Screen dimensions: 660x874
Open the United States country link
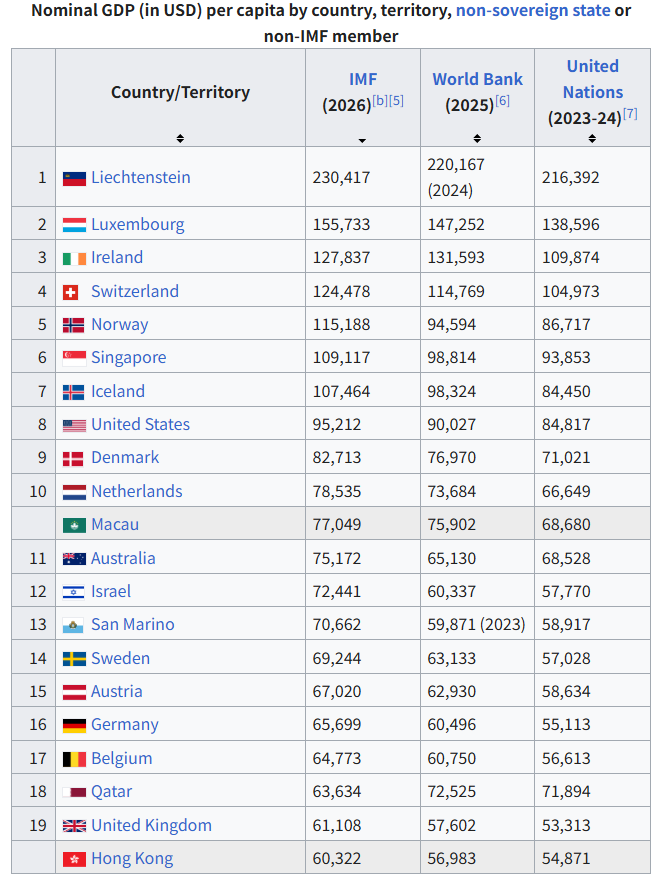(x=140, y=424)
